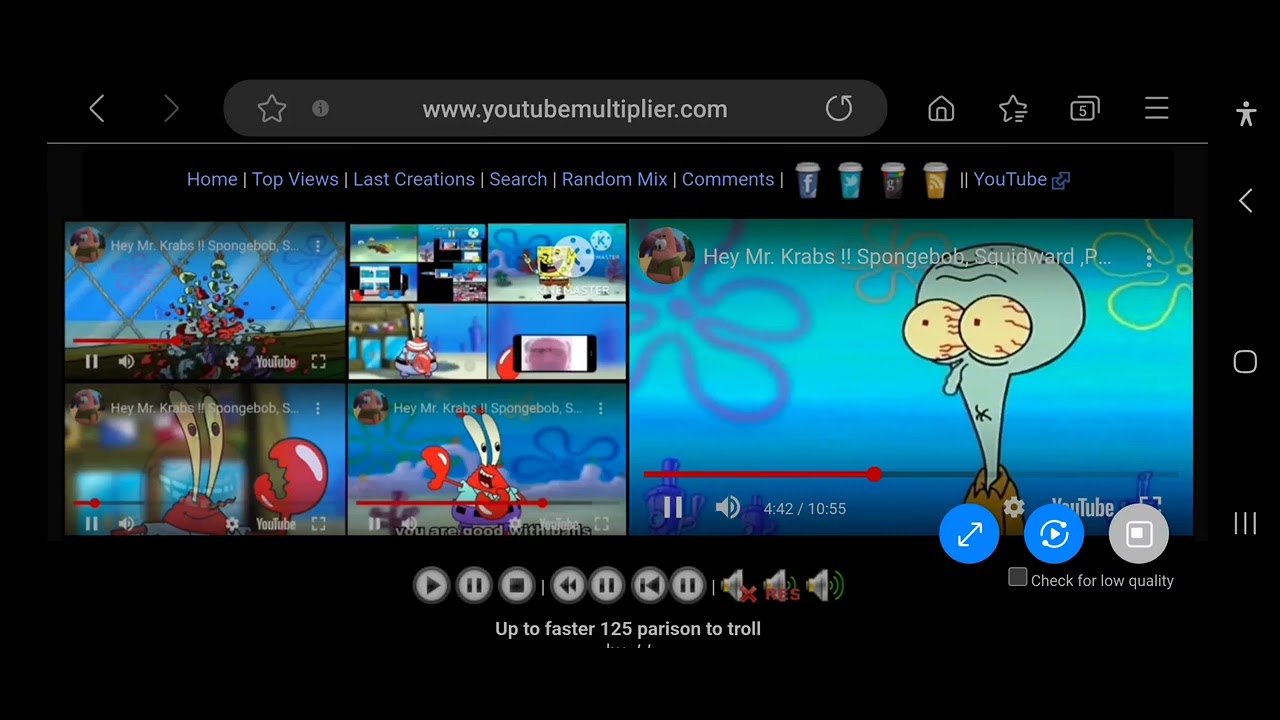The width and height of the screenshot is (1280, 720).
Task: Go to Top Views page
Action: pos(295,179)
